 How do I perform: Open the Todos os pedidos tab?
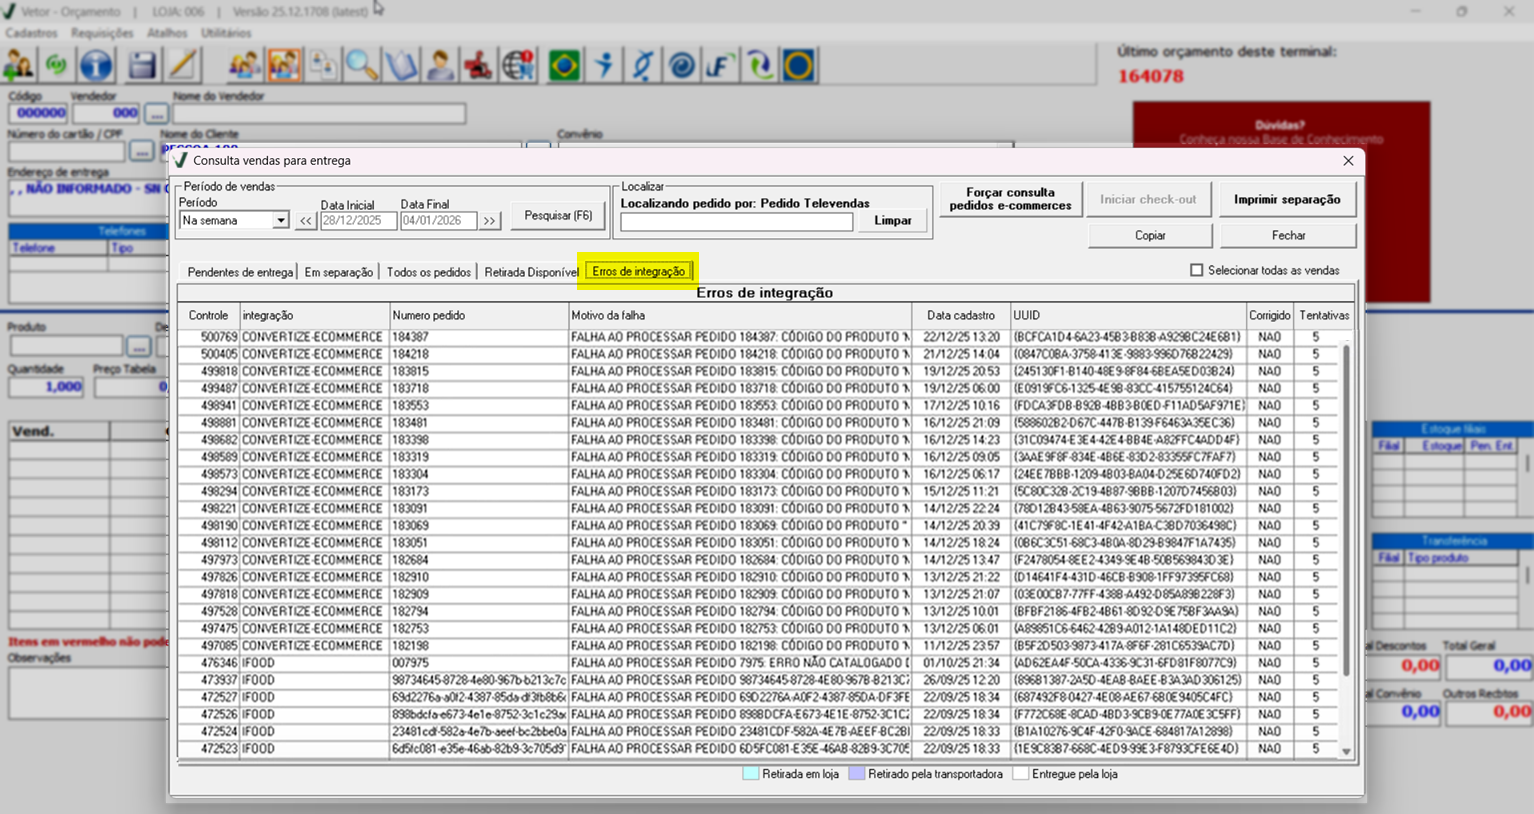point(428,272)
